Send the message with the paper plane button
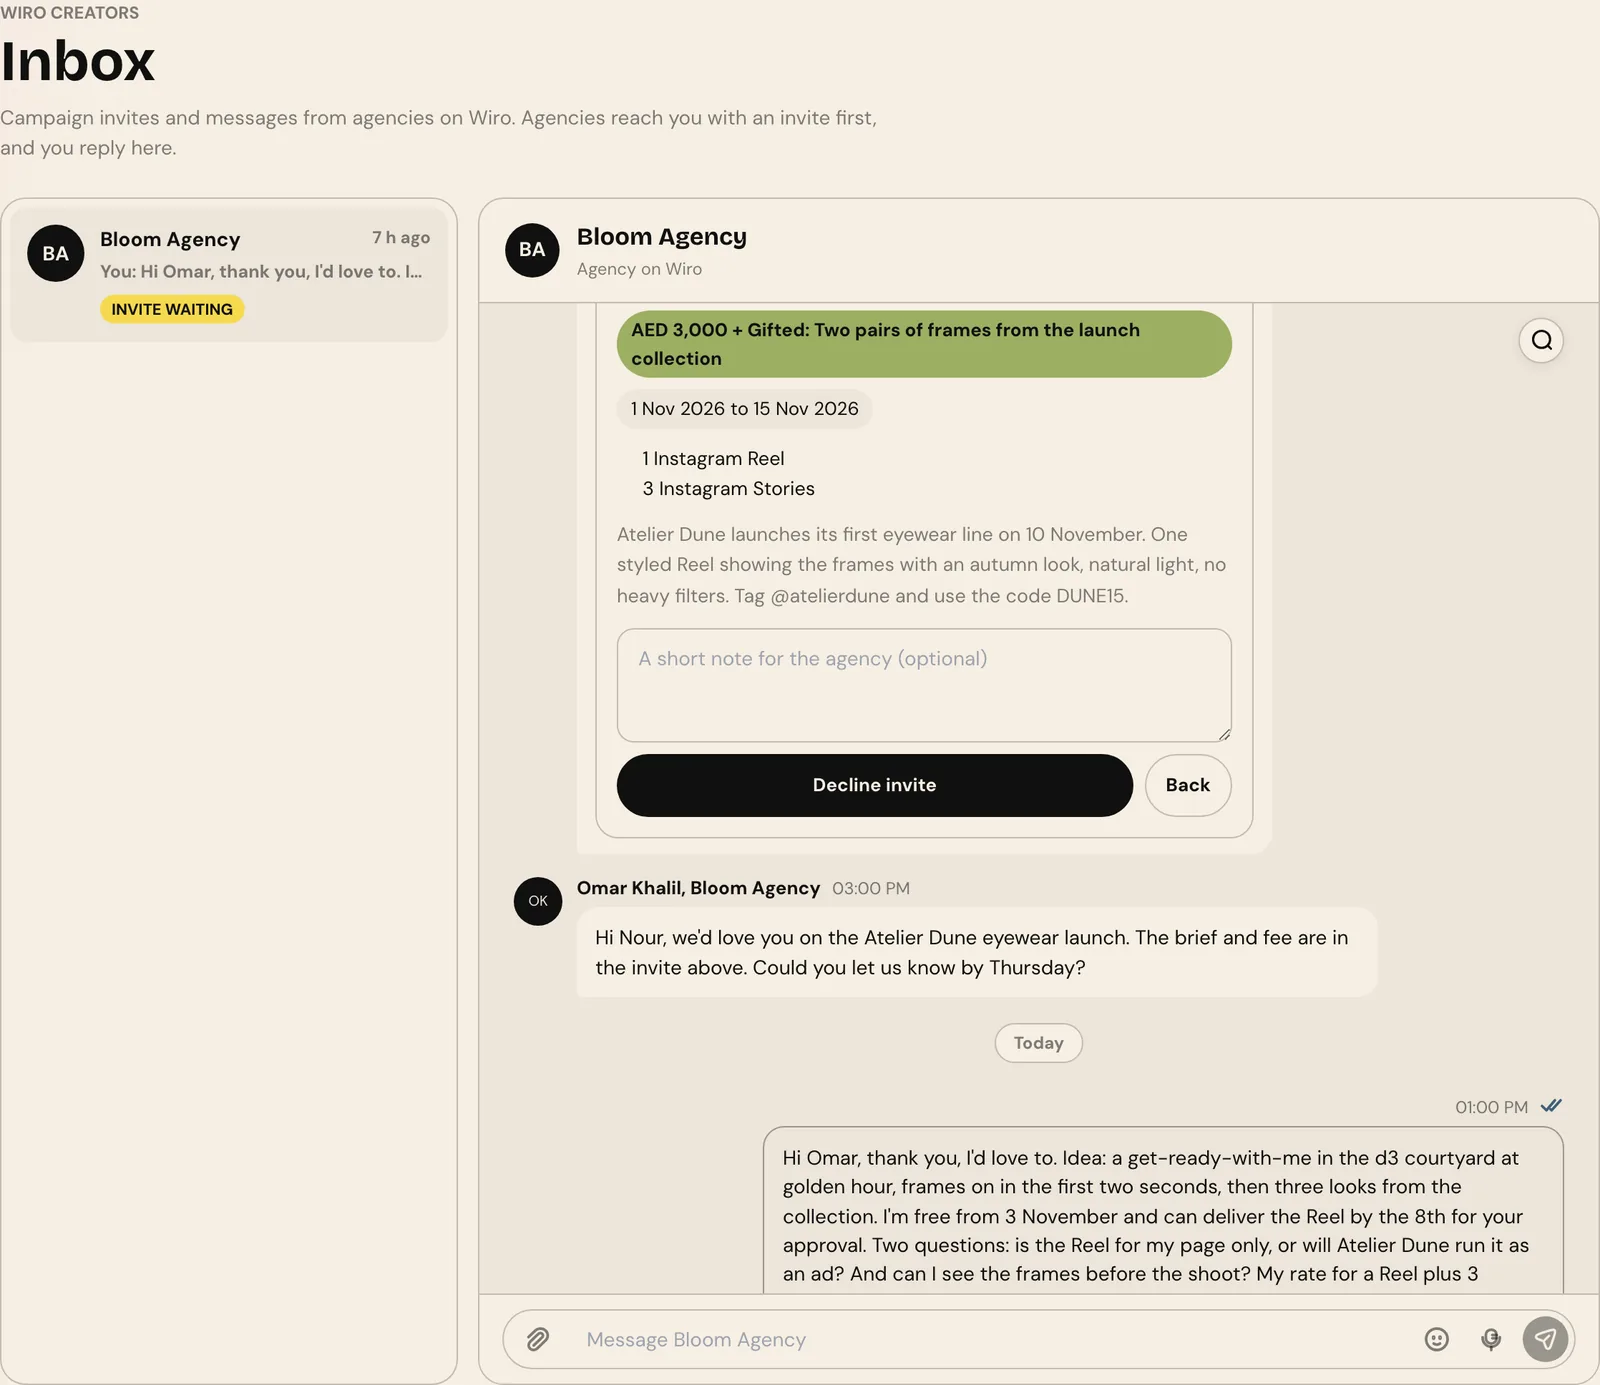The image size is (1600, 1385). pyautogui.click(x=1545, y=1339)
